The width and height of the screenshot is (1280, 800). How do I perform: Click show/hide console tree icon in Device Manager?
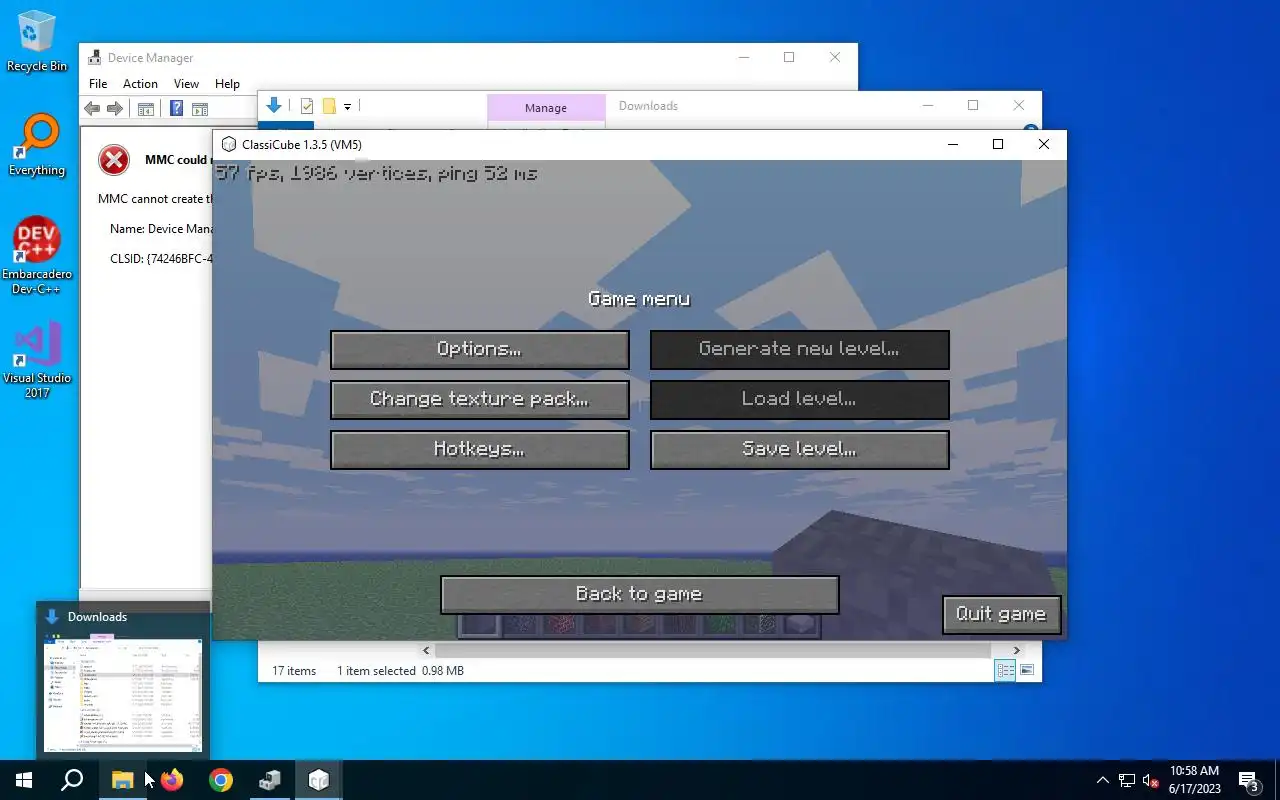tap(146, 109)
